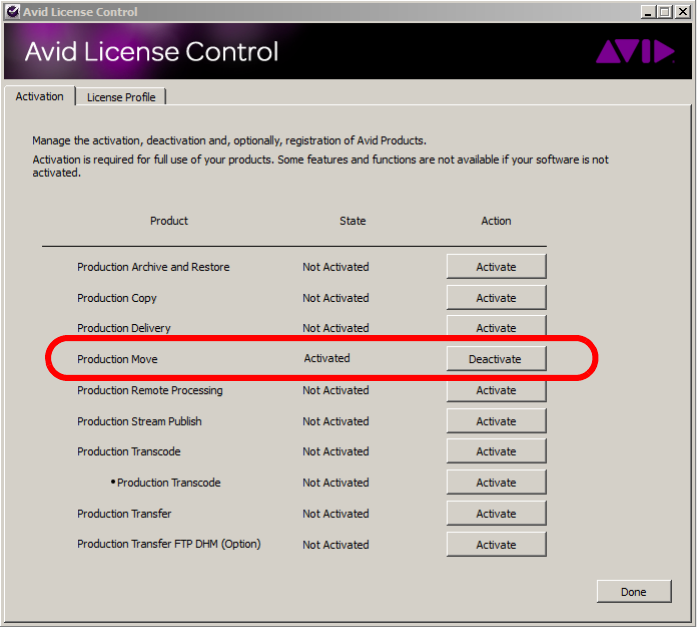Click the Activated state of Production Move
The image size is (697, 627).
tap(327, 358)
